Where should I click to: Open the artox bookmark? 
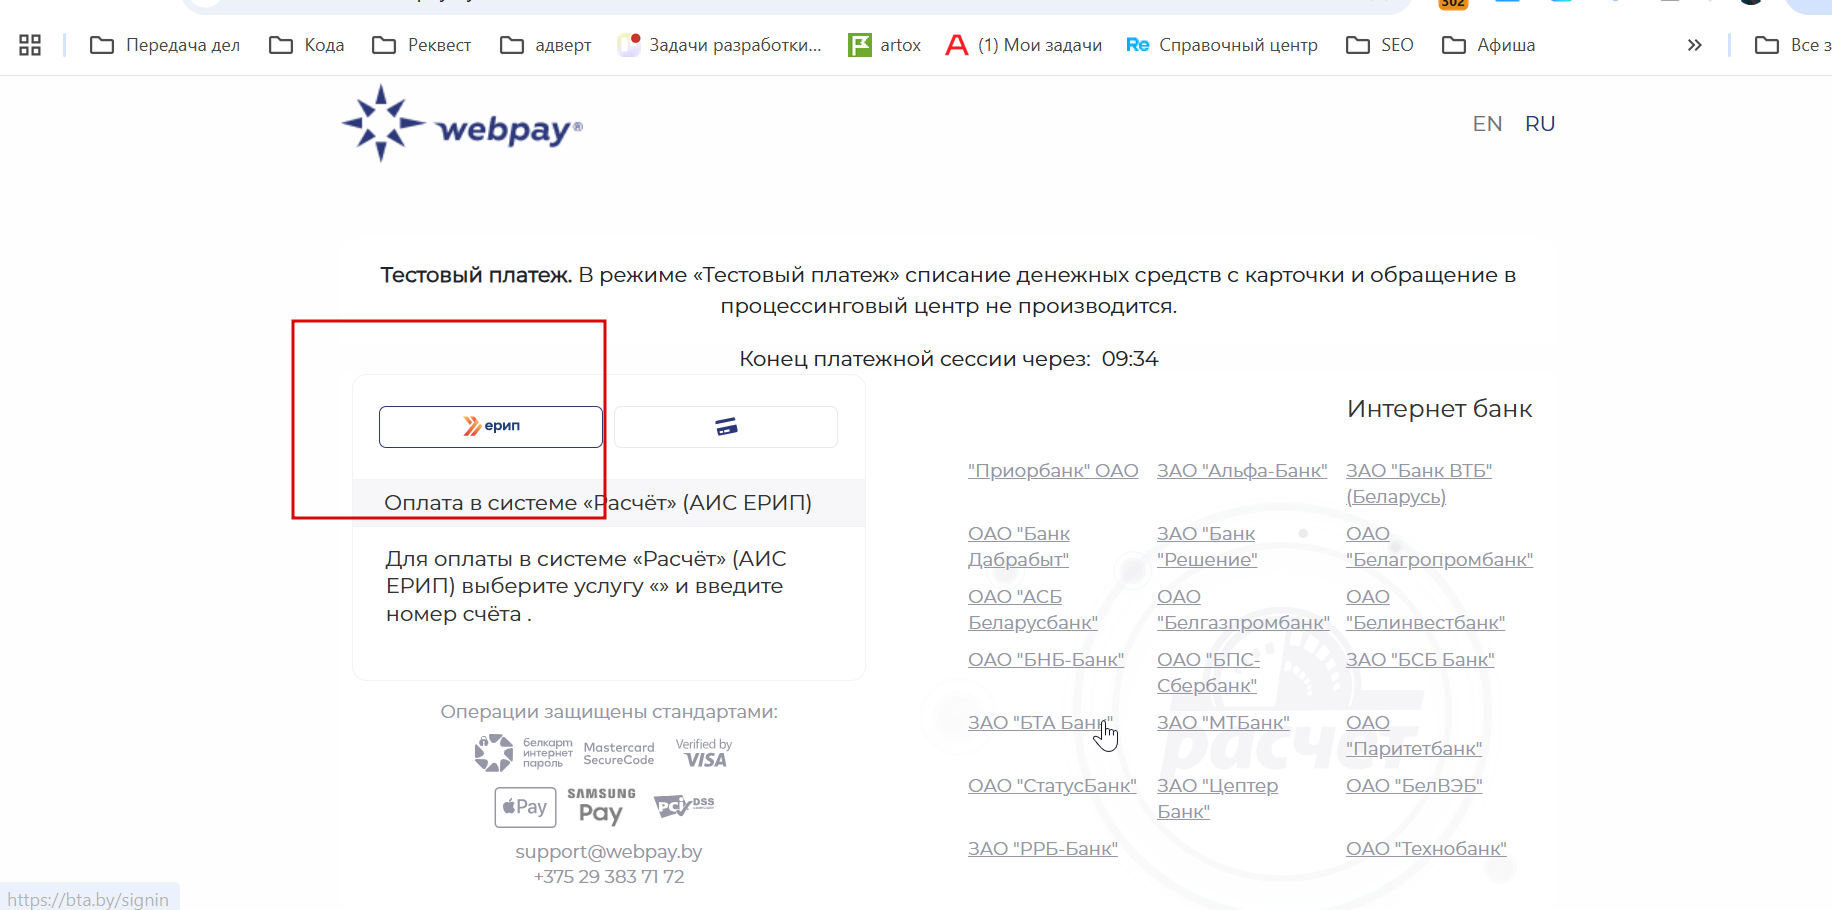point(885,45)
